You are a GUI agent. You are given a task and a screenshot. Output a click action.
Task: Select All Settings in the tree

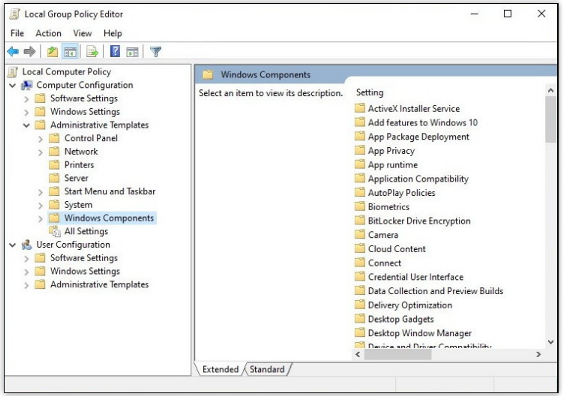click(86, 231)
